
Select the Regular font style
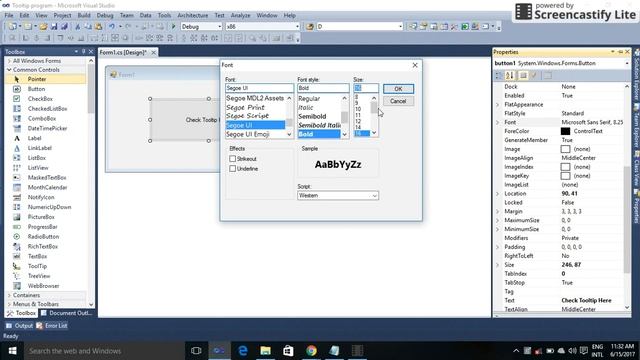(x=309, y=99)
